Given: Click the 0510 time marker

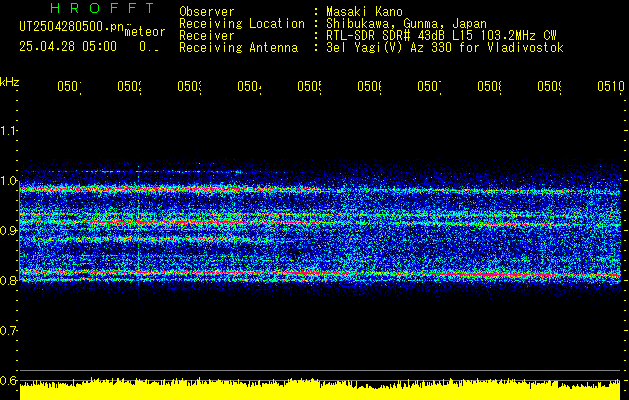Looking at the screenshot, I should 611,86.
